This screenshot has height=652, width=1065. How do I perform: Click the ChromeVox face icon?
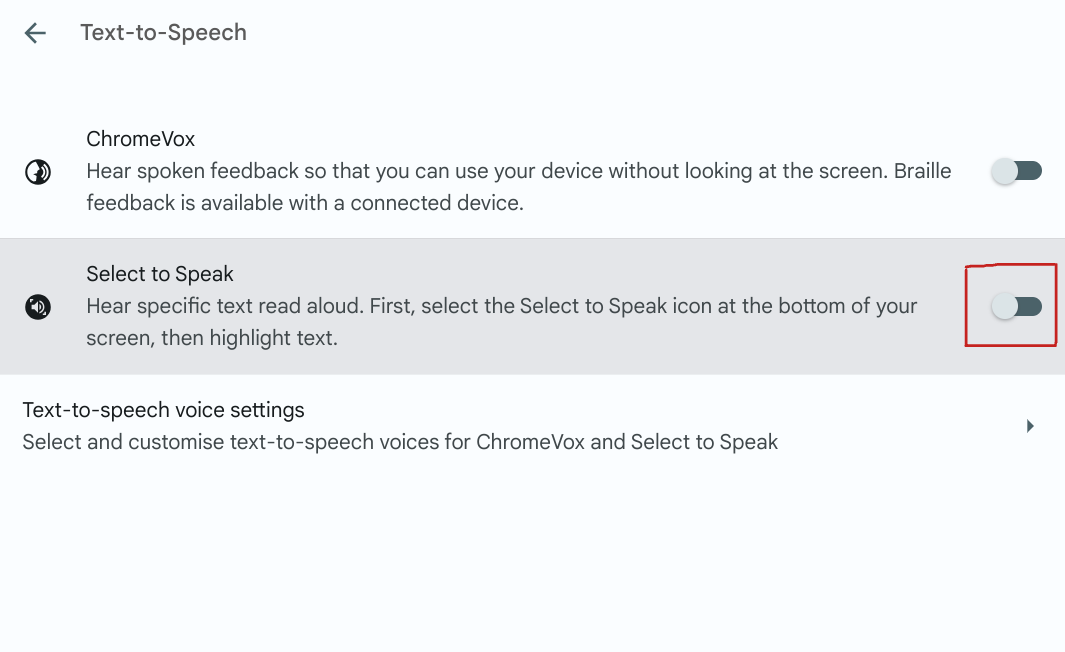(38, 173)
